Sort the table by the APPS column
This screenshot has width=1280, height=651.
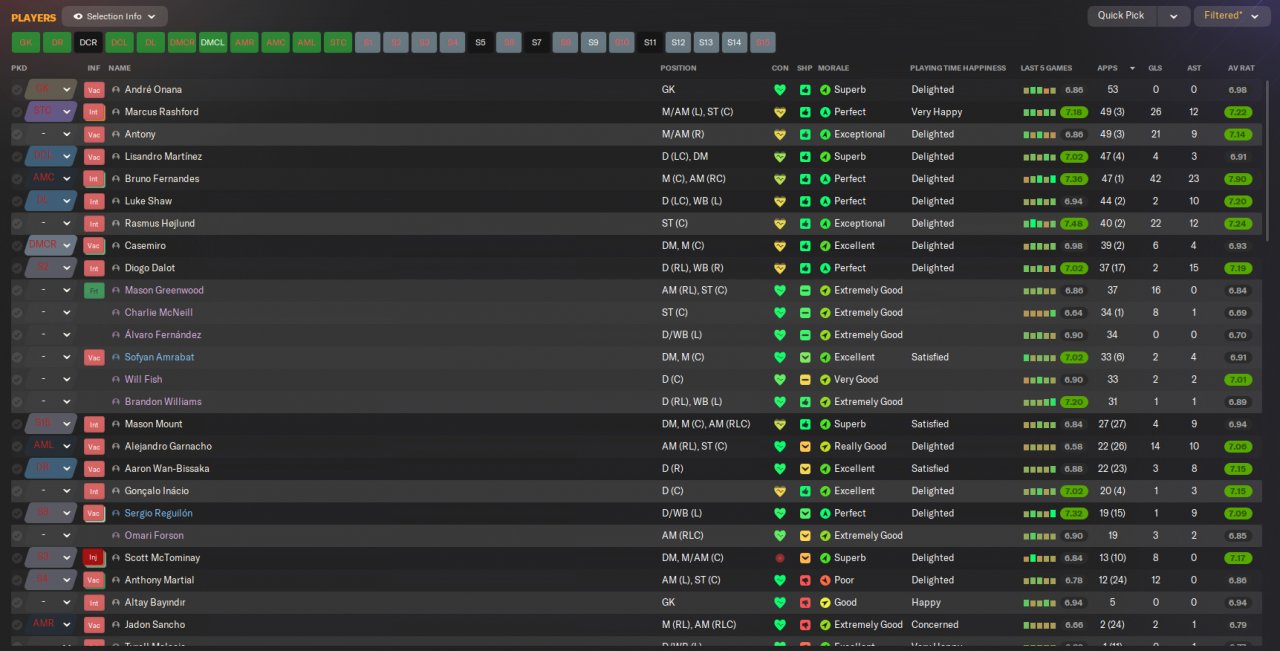click(1107, 68)
